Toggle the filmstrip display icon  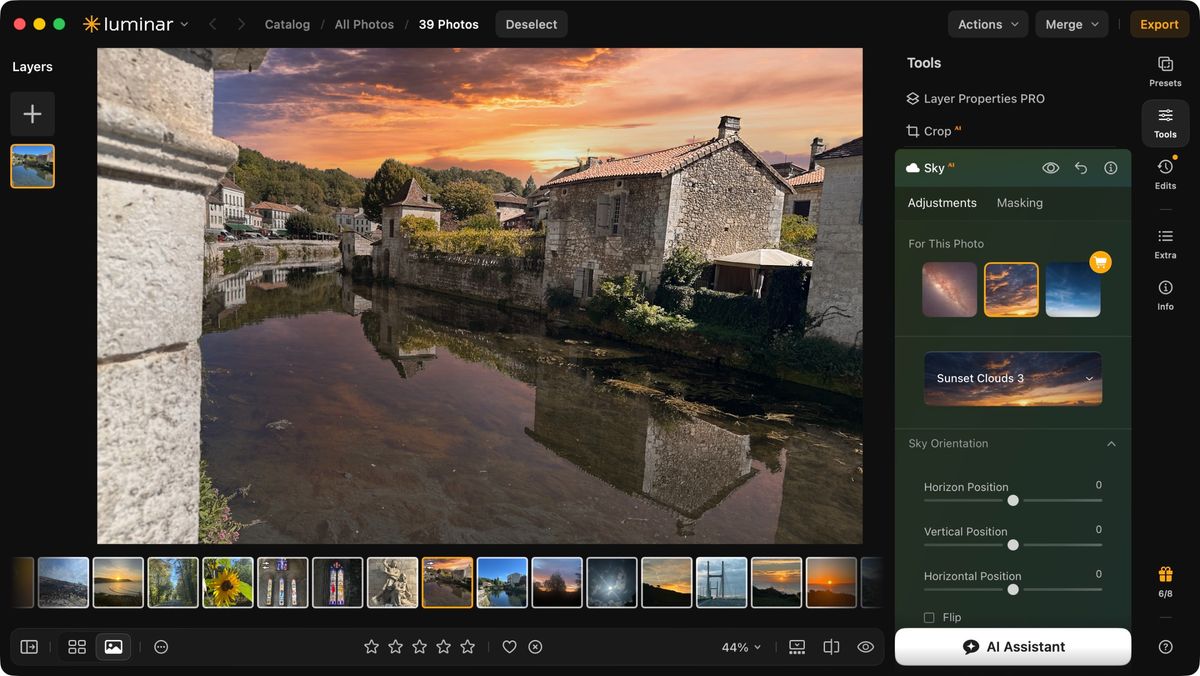tap(797, 647)
